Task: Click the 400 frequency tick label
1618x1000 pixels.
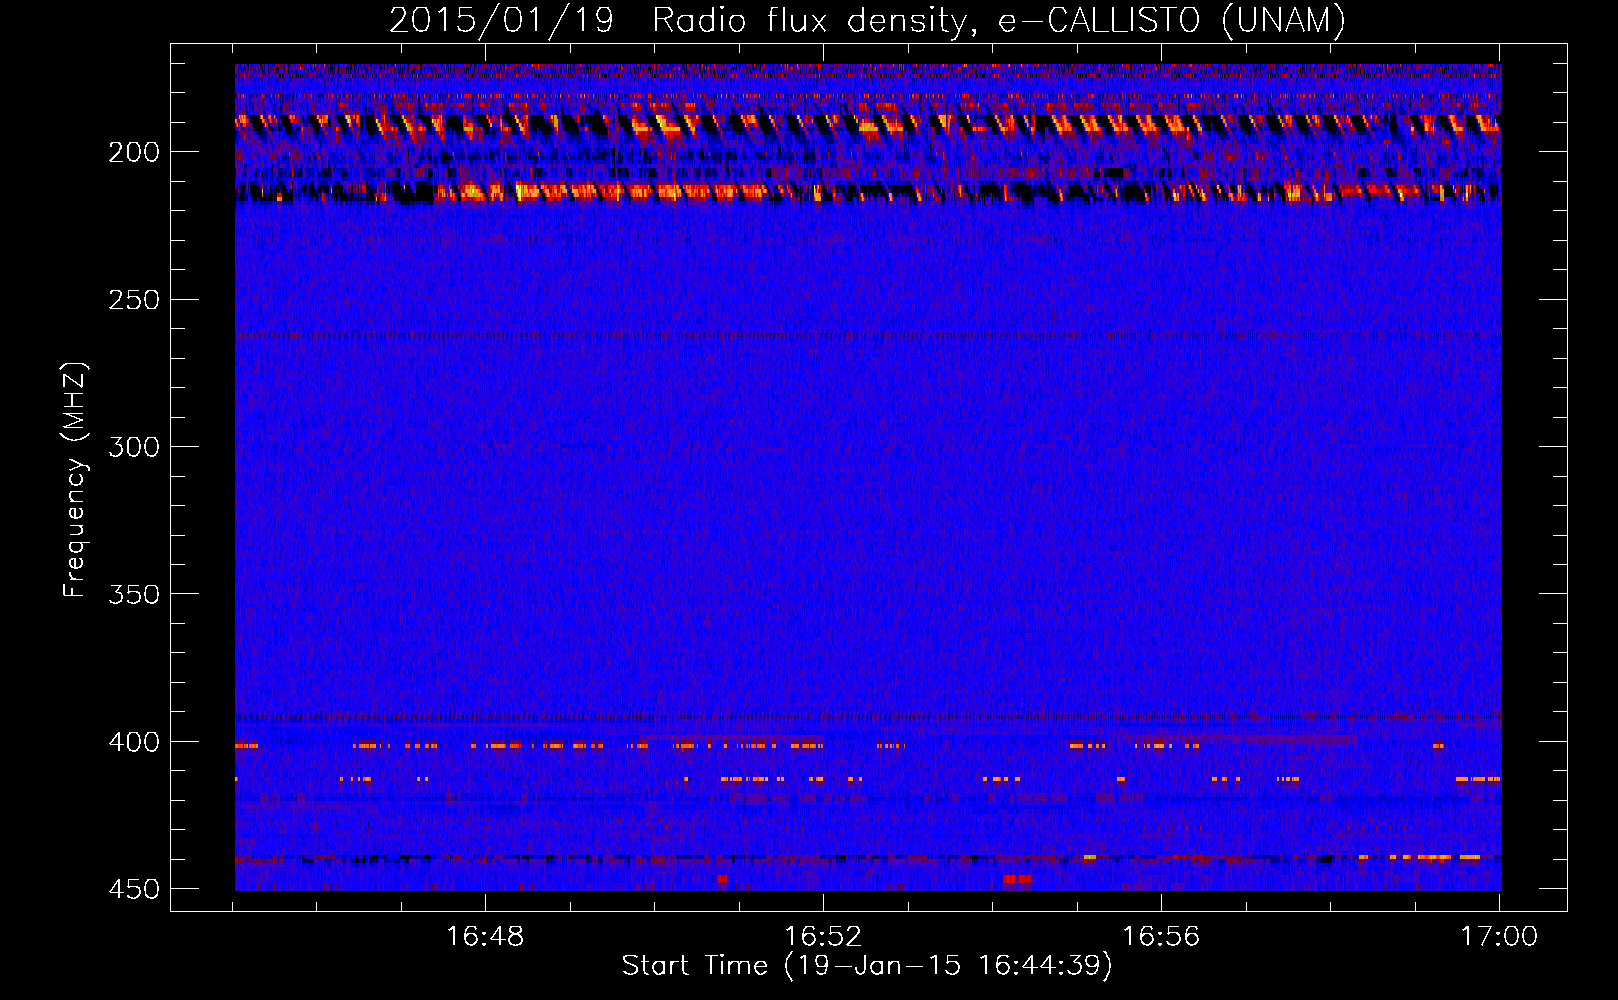Action: (x=134, y=742)
